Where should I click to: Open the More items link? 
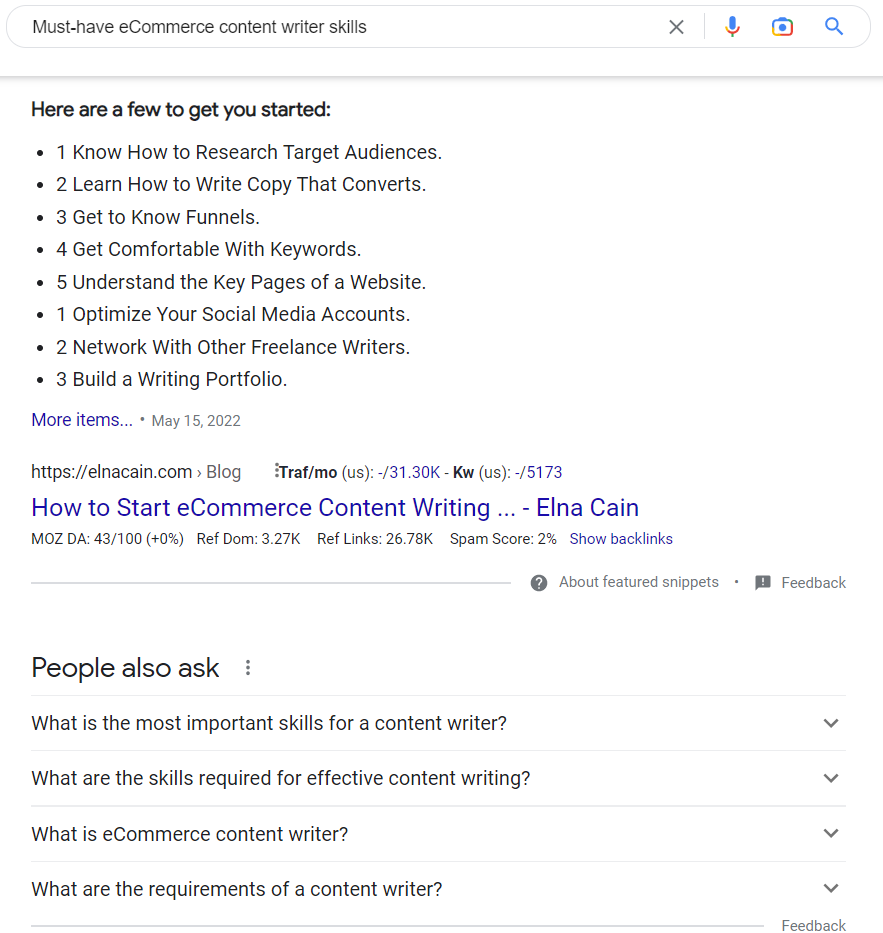point(81,419)
